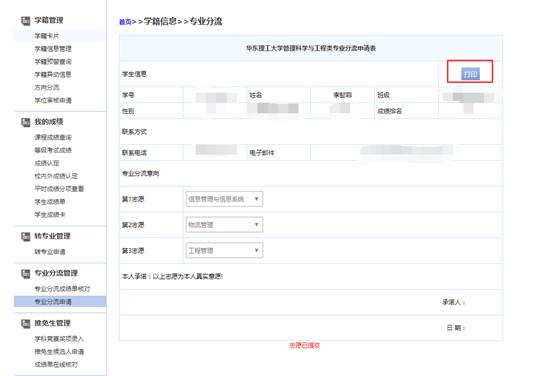Go to 首页 breadcrumb link

tap(125, 22)
